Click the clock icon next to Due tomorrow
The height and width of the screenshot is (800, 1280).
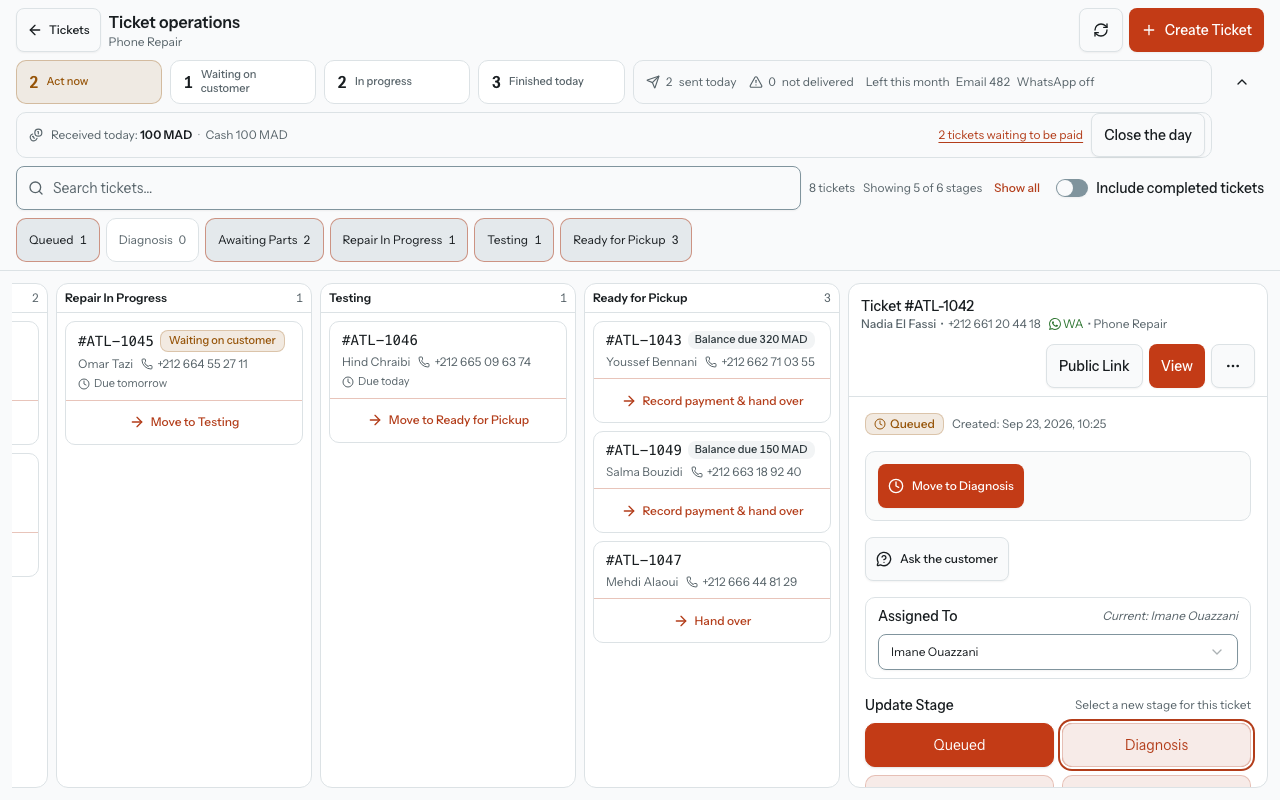[84, 384]
